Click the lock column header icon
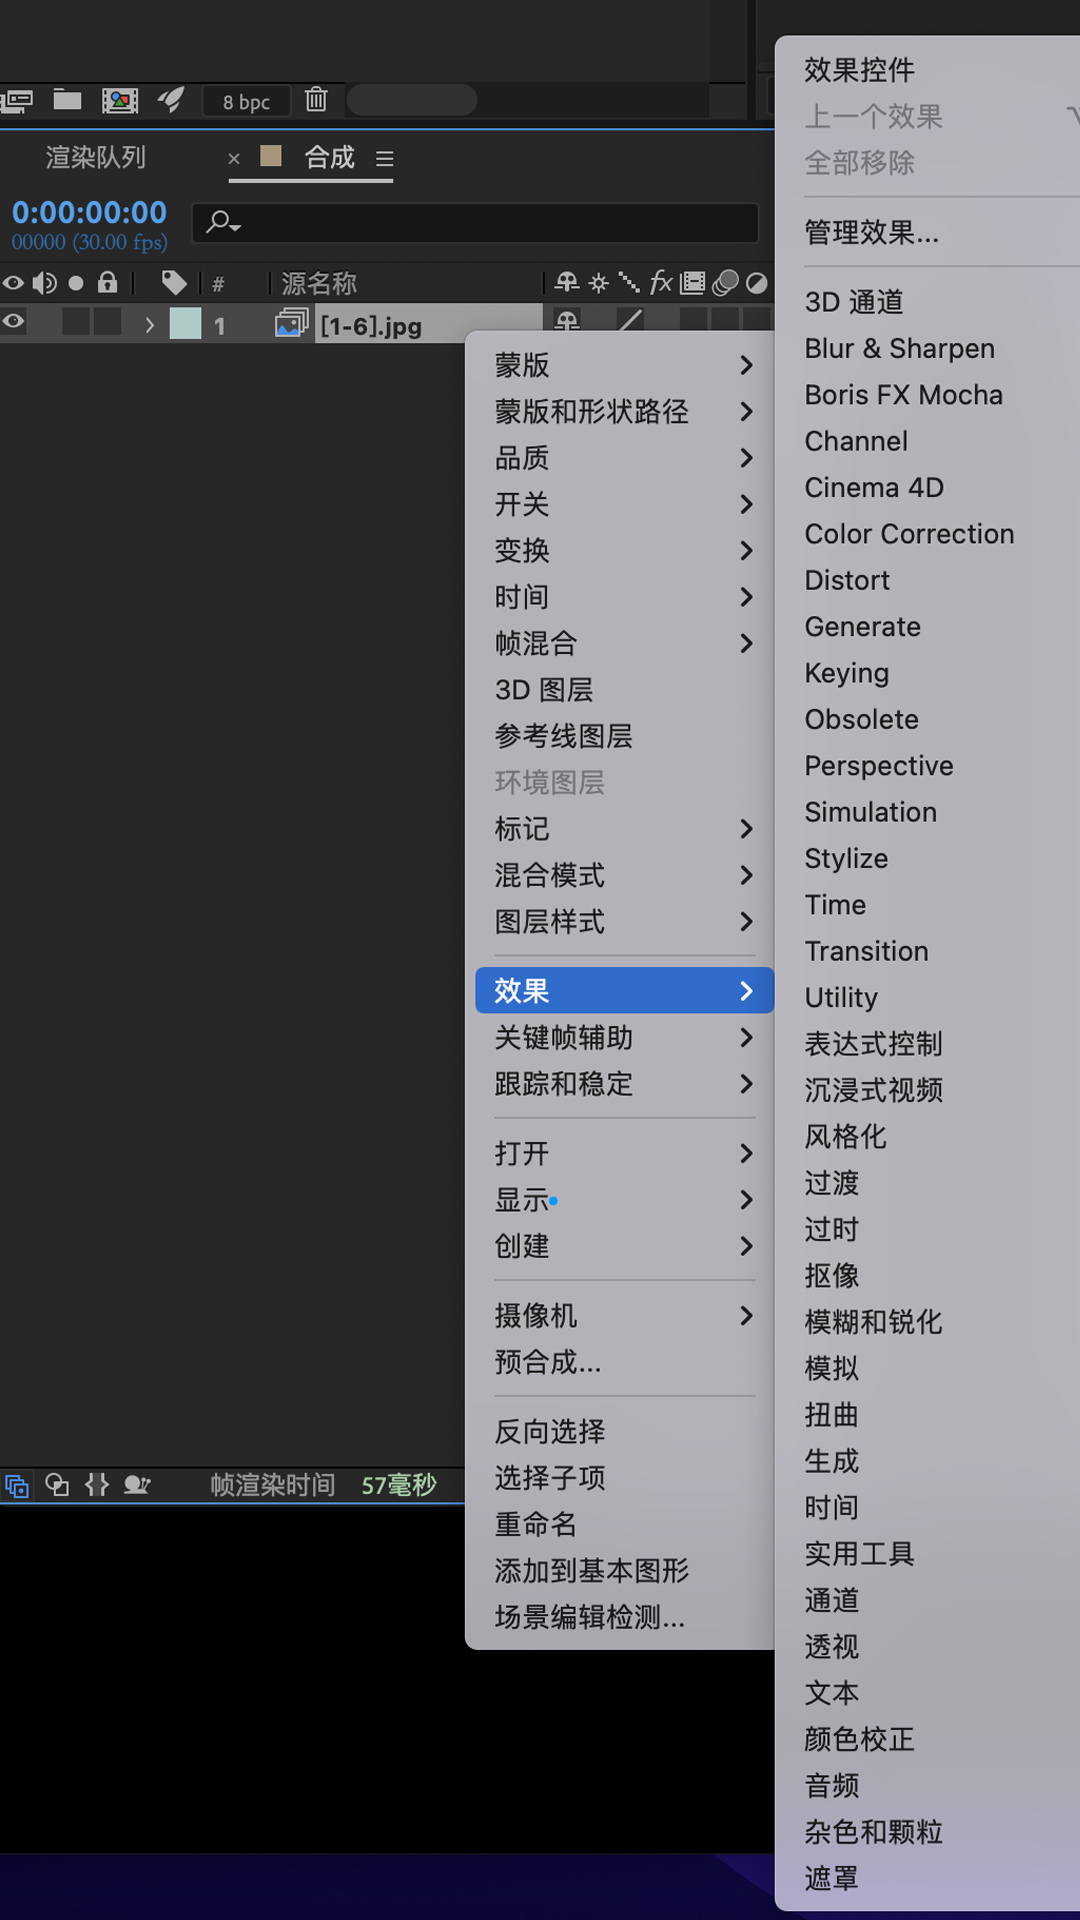This screenshot has height=1920, width=1080. click(107, 283)
